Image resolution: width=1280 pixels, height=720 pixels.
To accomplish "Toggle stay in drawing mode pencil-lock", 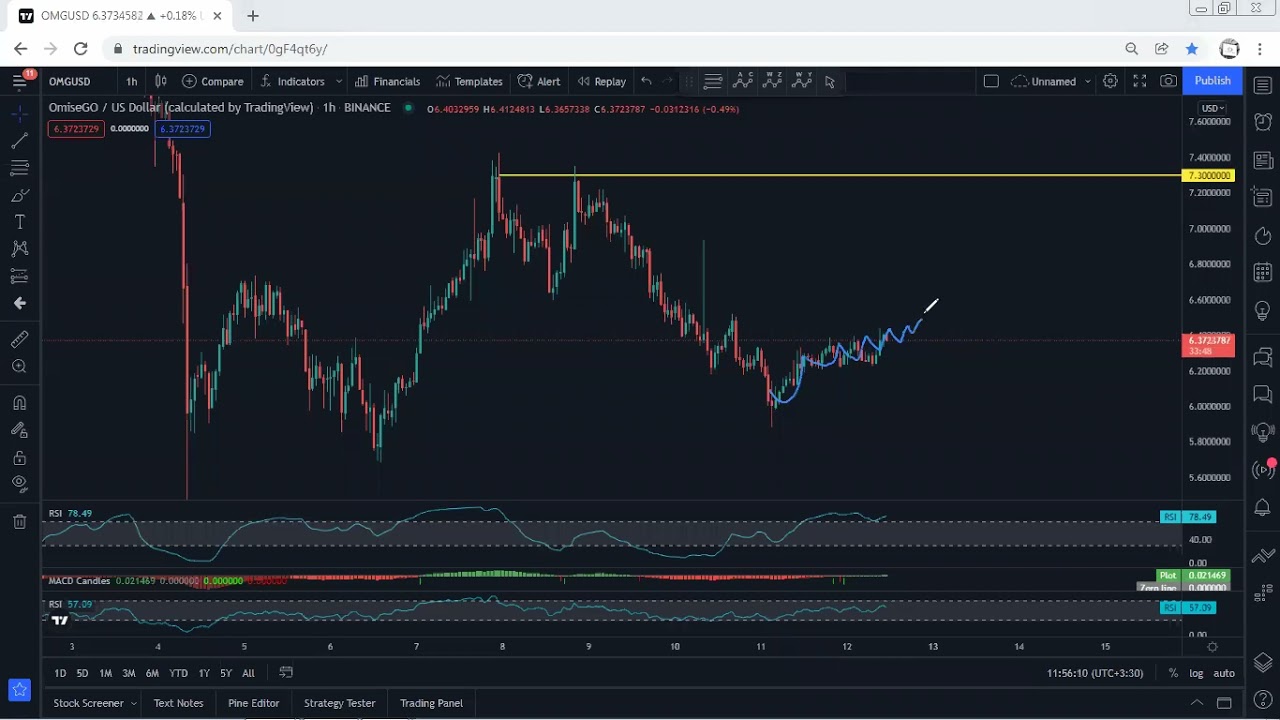I will tap(19, 430).
